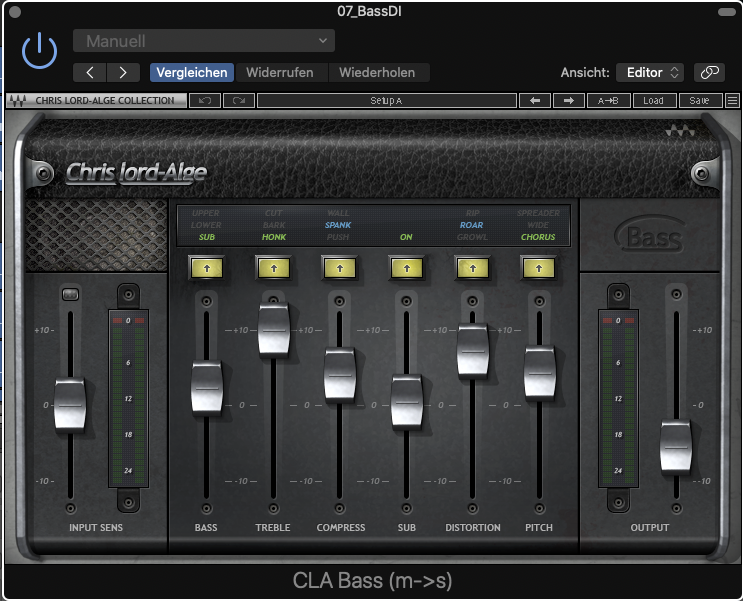This screenshot has width=743, height=601.
Task: Click the Vergleichen compare button
Action: pyautogui.click(x=192, y=72)
